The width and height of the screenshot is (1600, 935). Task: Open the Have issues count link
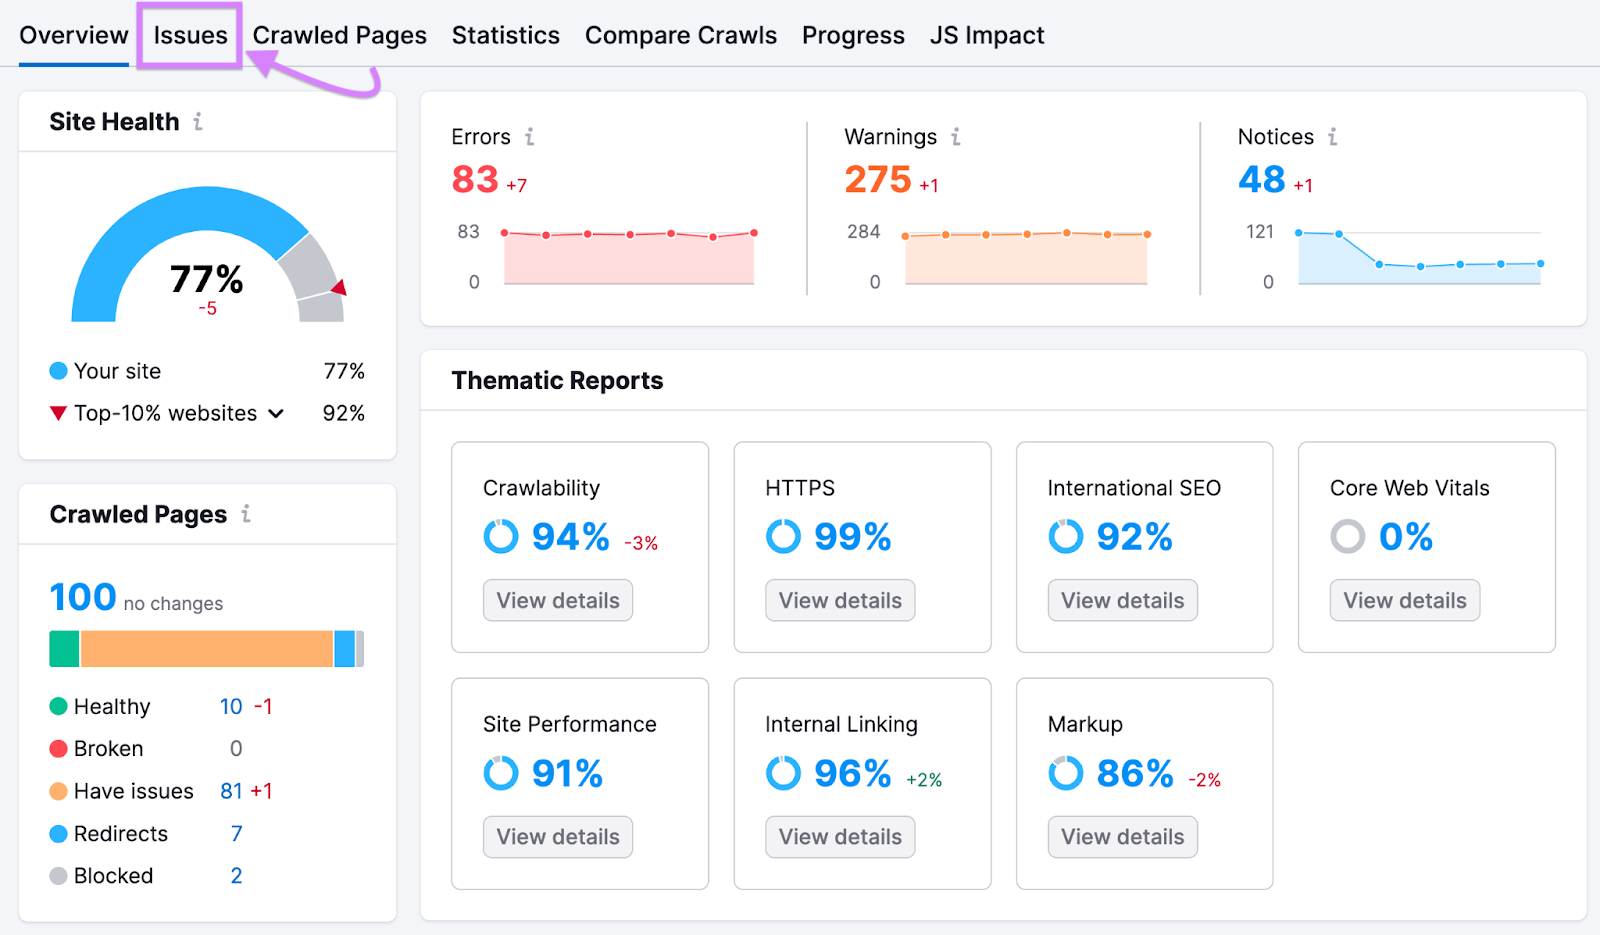pyautogui.click(x=231, y=790)
